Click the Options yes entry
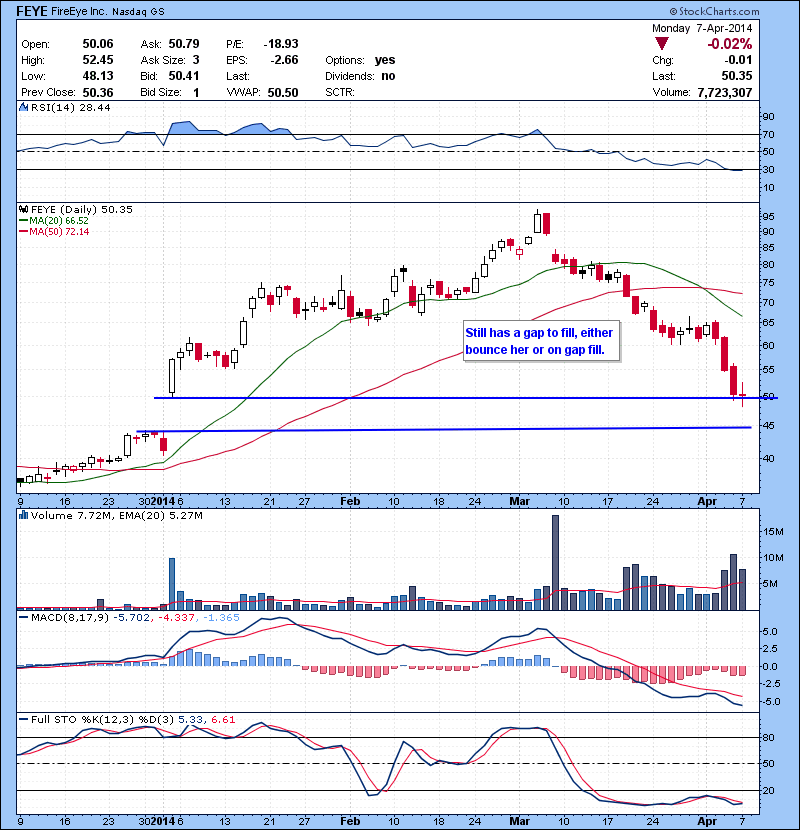Screen dimensions: 800x830 [360, 60]
